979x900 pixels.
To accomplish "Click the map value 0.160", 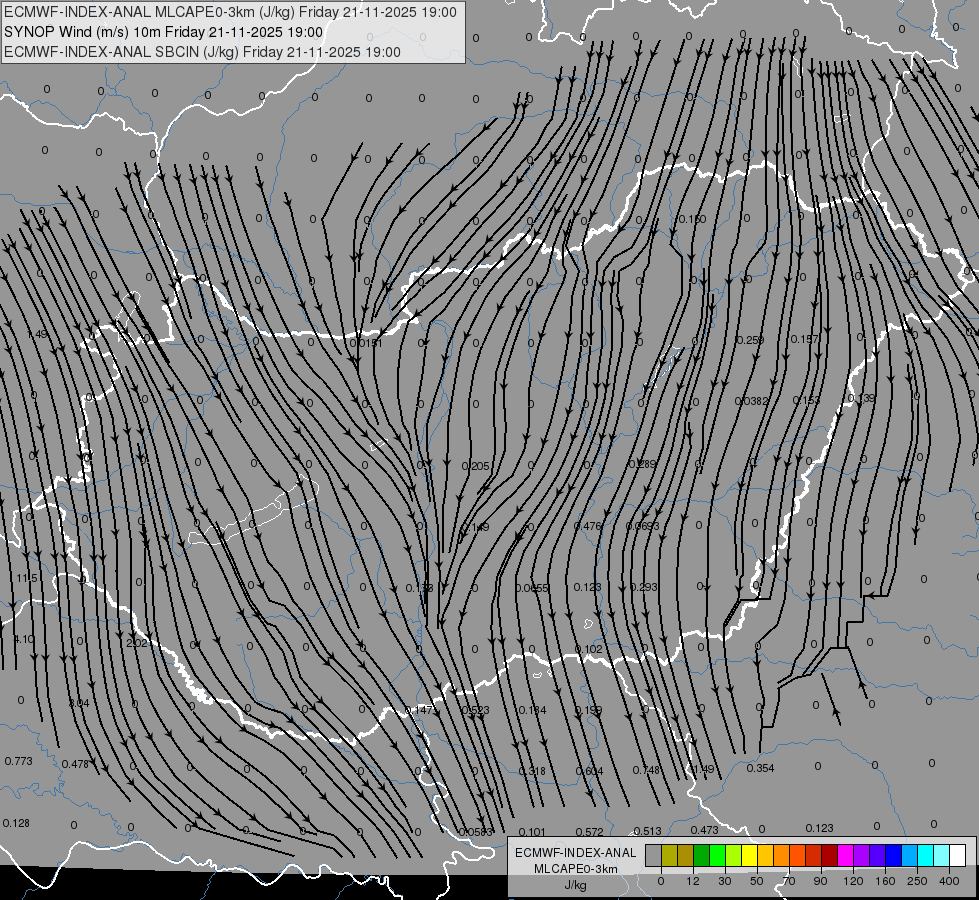I will pos(692,219).
